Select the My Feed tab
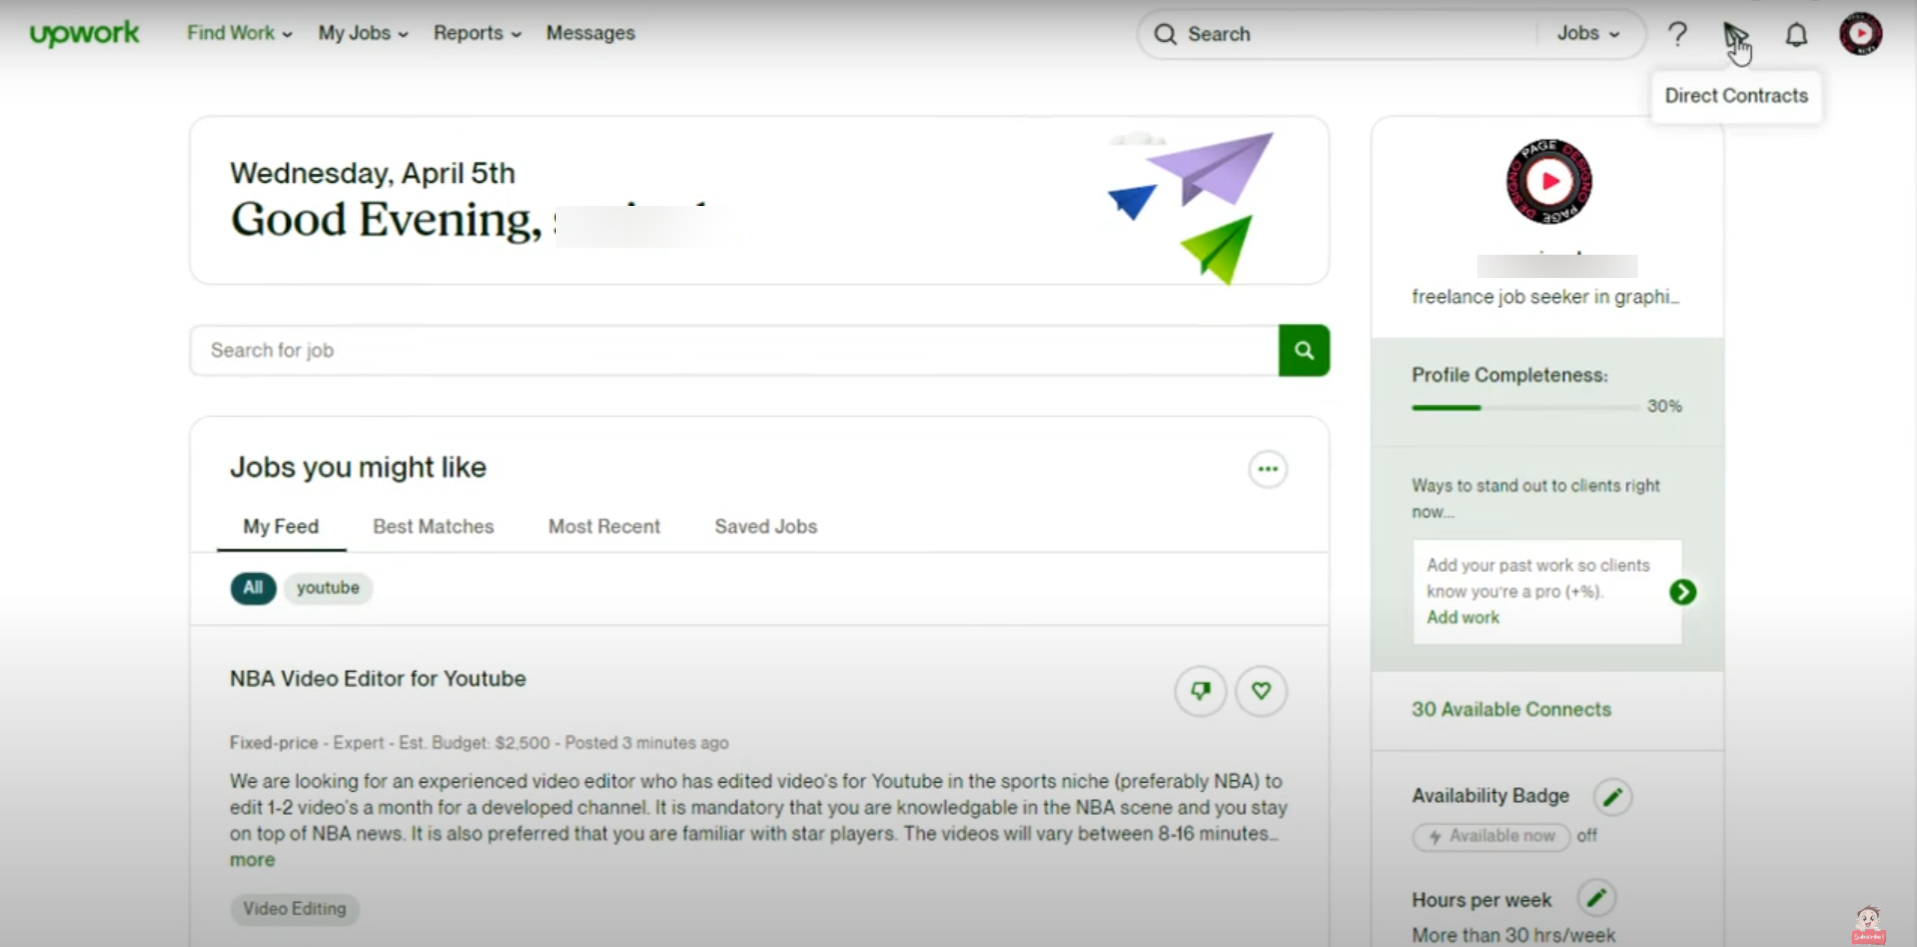Viewport: 1917px width, 947px height. click(281, 527)
